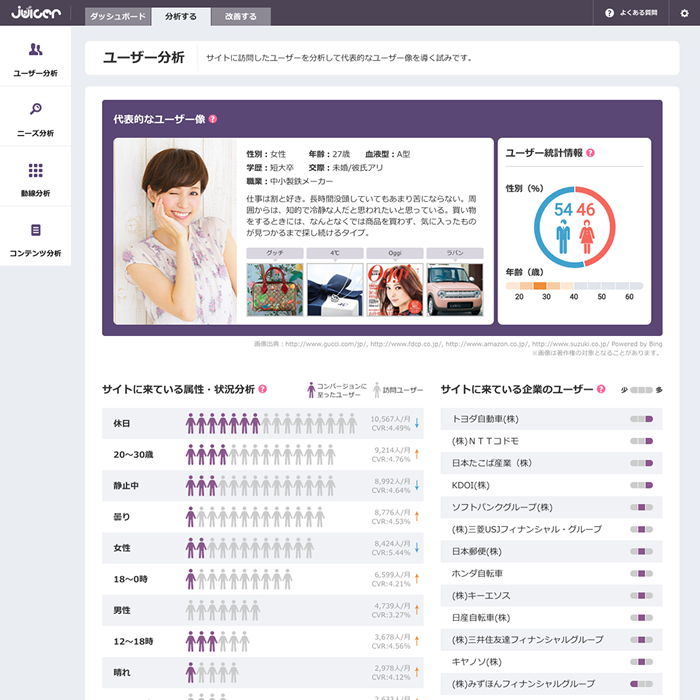Click down arrow in 静止中 row
This screenshot has height=700, width=700.
click(417, 485)
